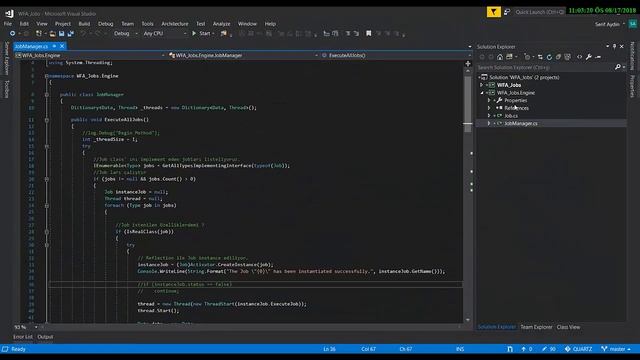Select the Solution 'WFA_Jobs' root node
The image size is (640, 360).
point(524,77)
